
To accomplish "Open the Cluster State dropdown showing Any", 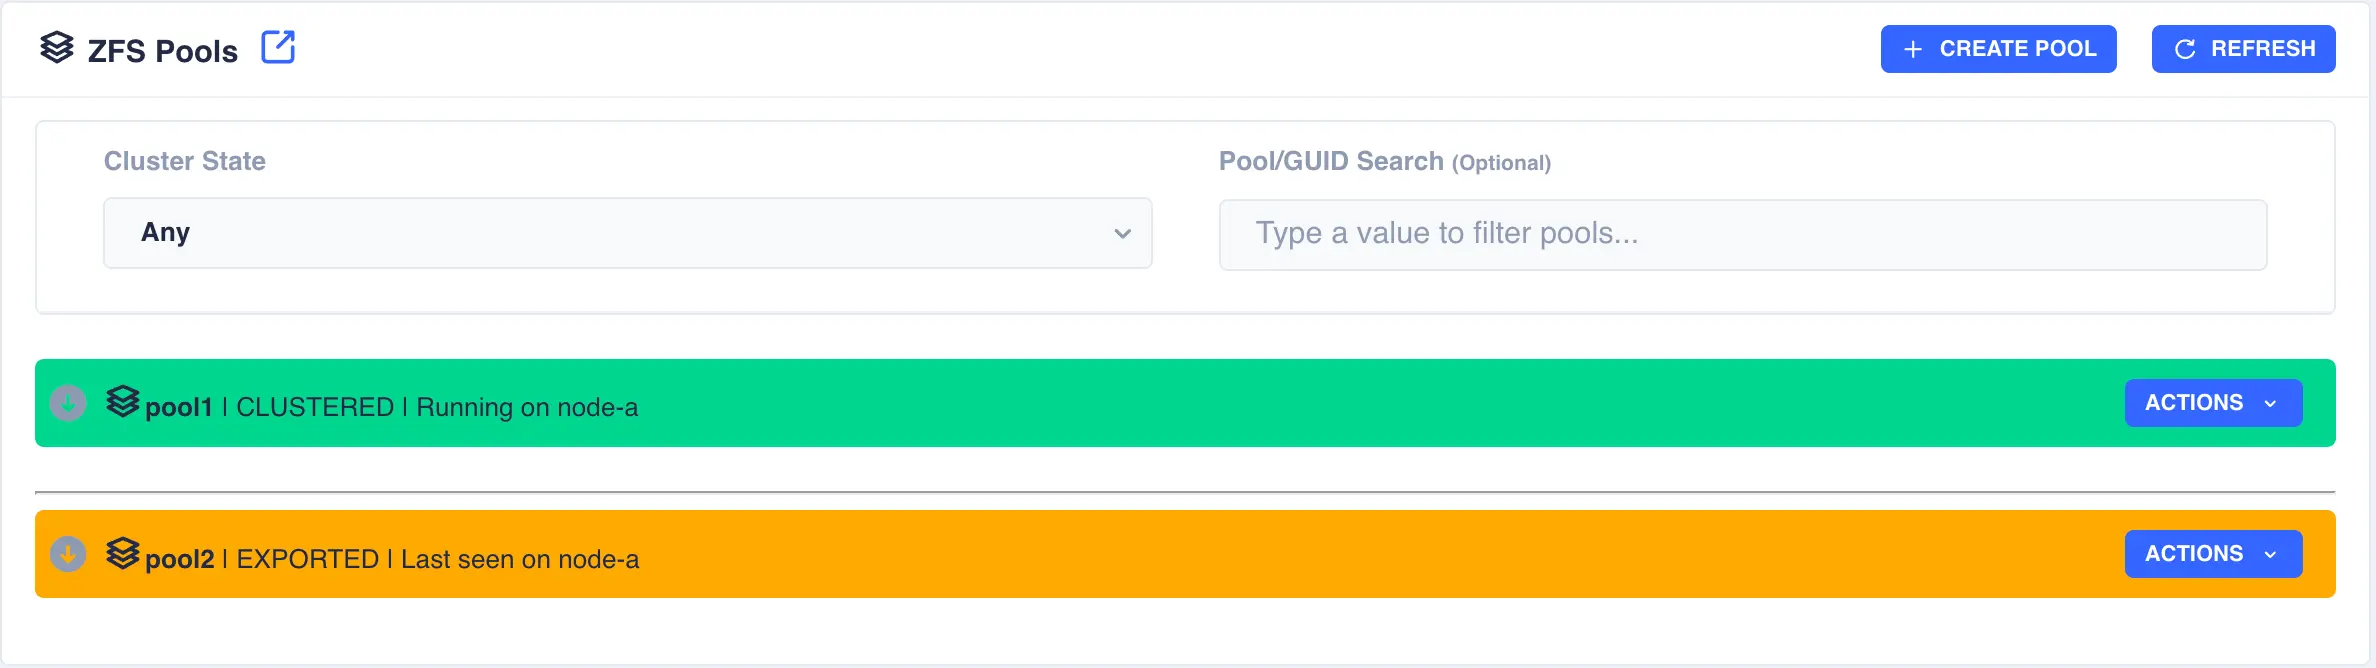I will (627, 233).
